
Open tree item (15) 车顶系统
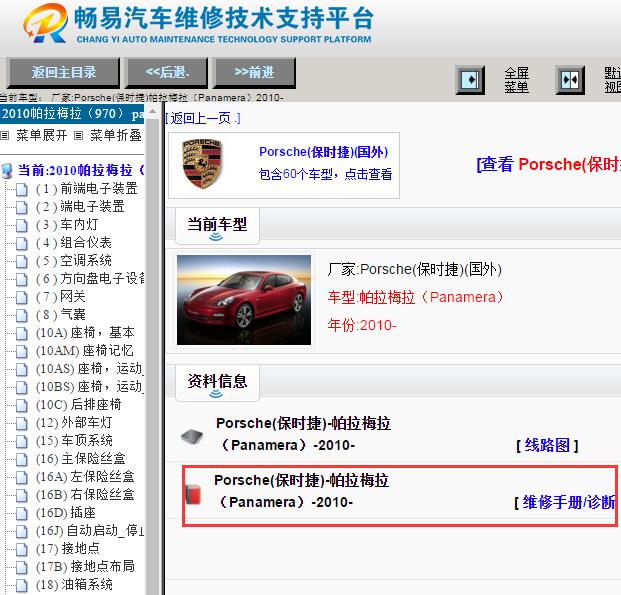74,441
